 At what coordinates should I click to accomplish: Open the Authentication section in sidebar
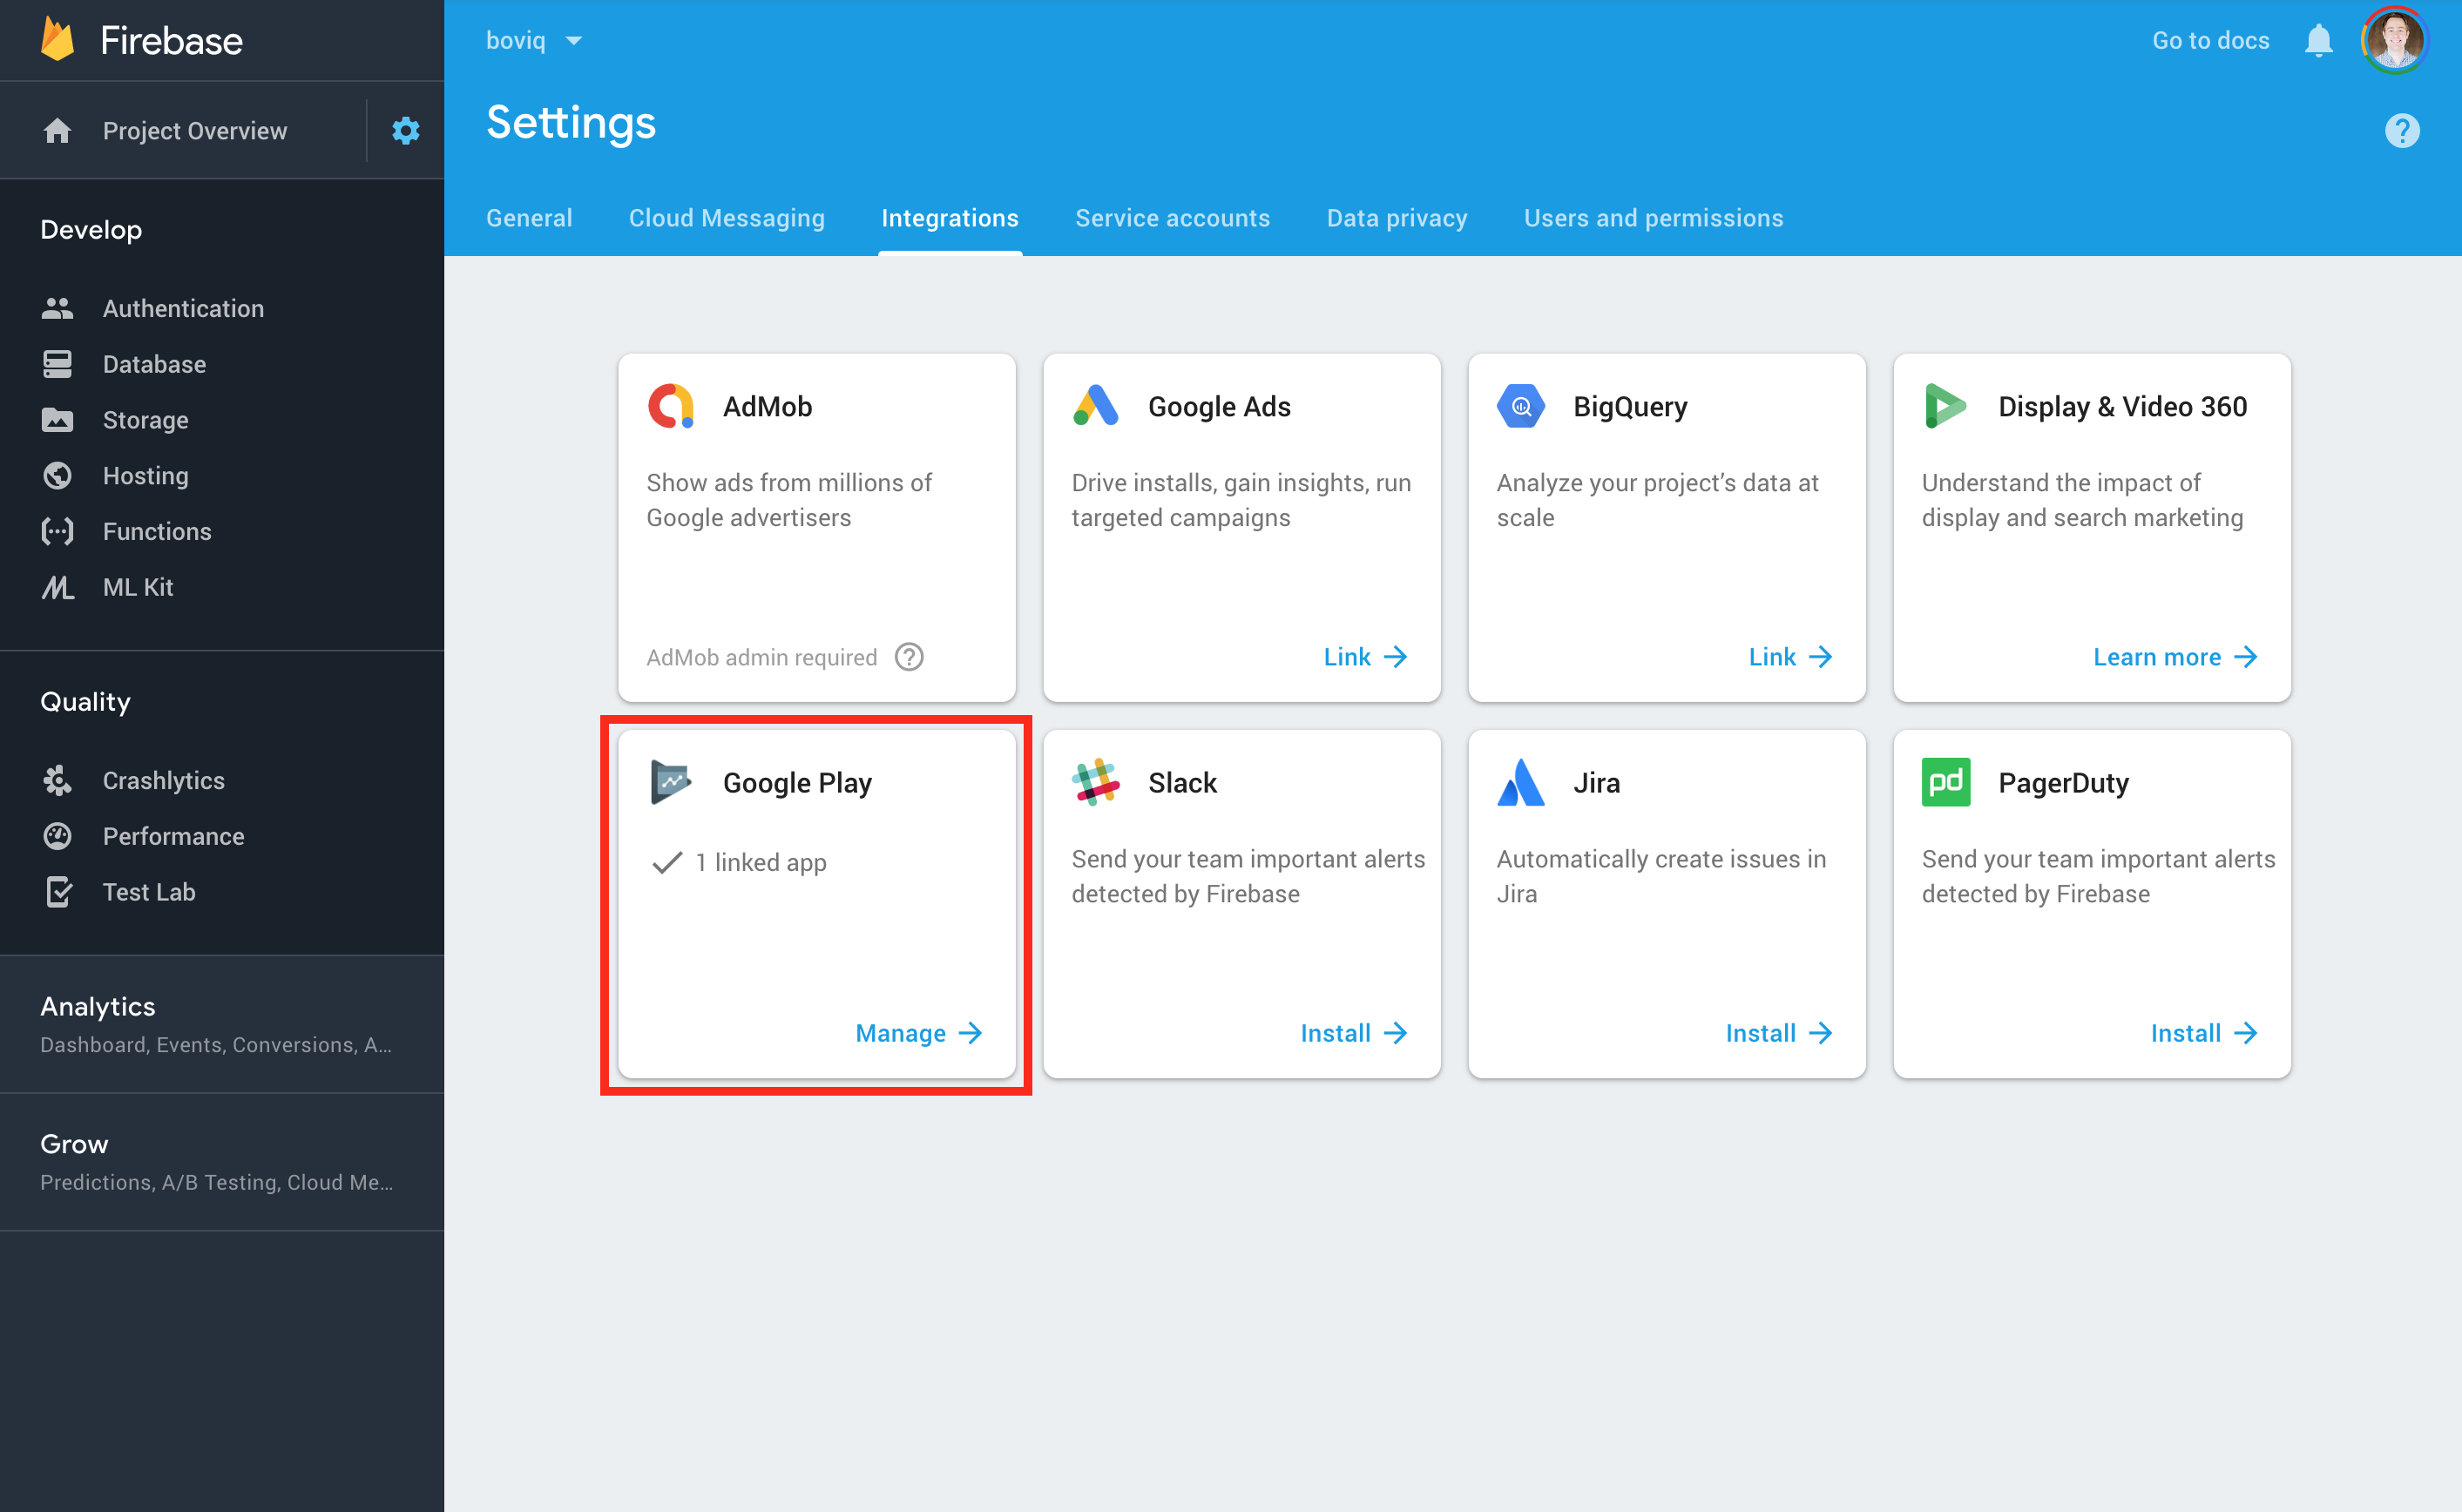pos(183,308)
